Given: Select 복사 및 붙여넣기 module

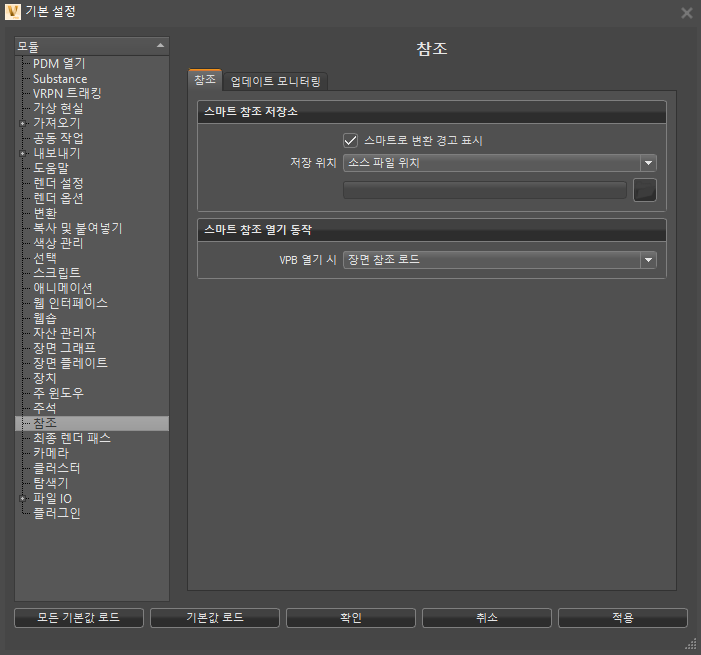Looking at the screenshot, I should tap(77, 228).
